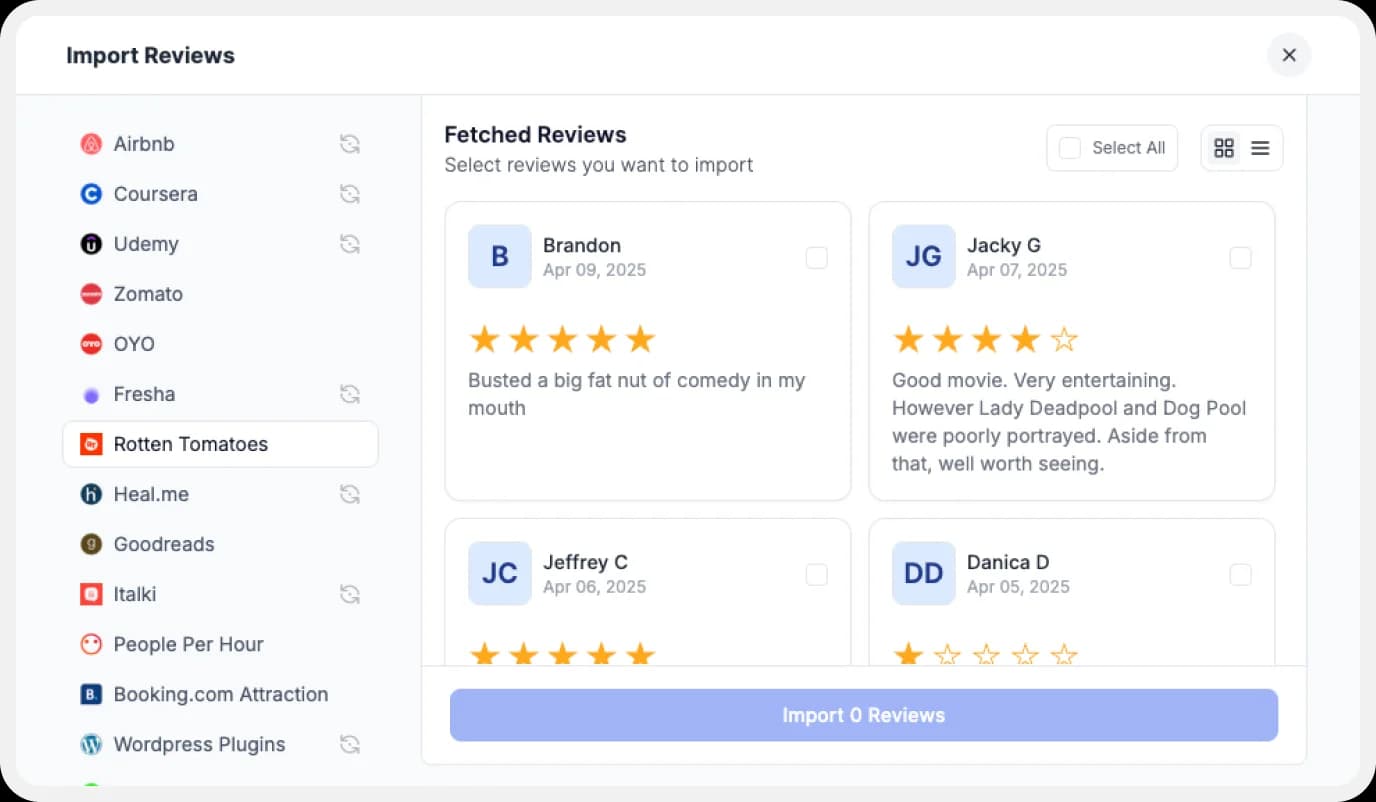Check Brandon's review for import
This screenshot has height=802, width=1376.
pos(816,257)
